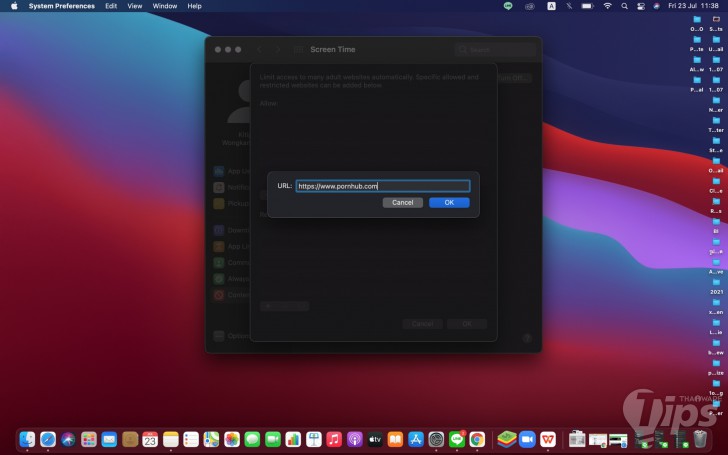Viewport: 728px width, 455px height.
Task: Open Google Chrome from the Dock
Action: pos(477,439)
